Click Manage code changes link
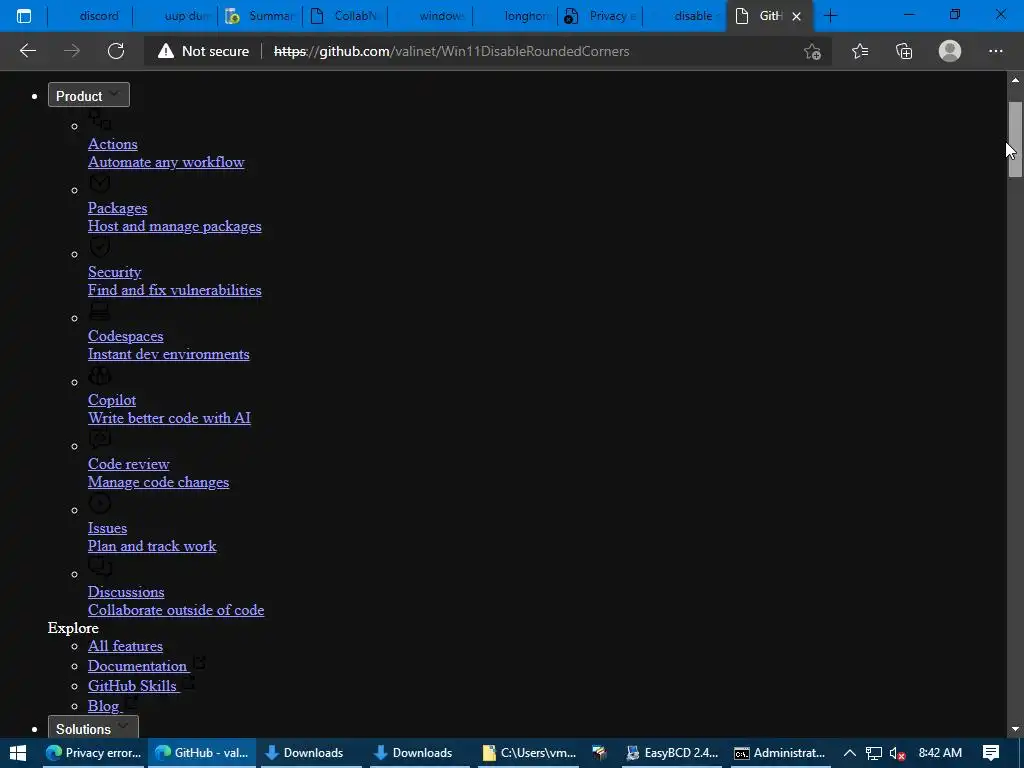Viewport: 1024px width, 768px height. pyautogui.click(x=158, y=482)
